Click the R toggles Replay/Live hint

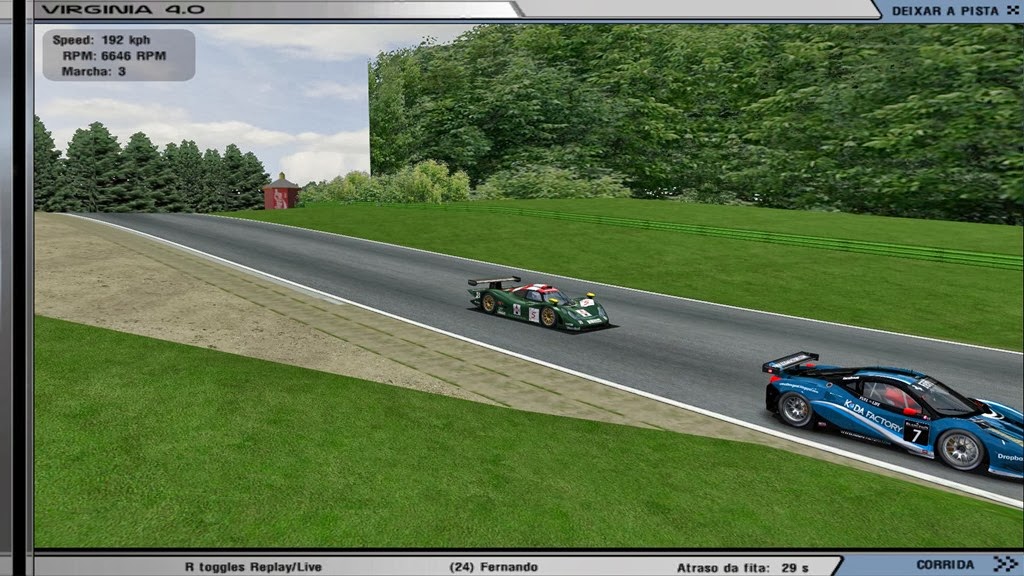pyautogui.click(x=253, y=567)
